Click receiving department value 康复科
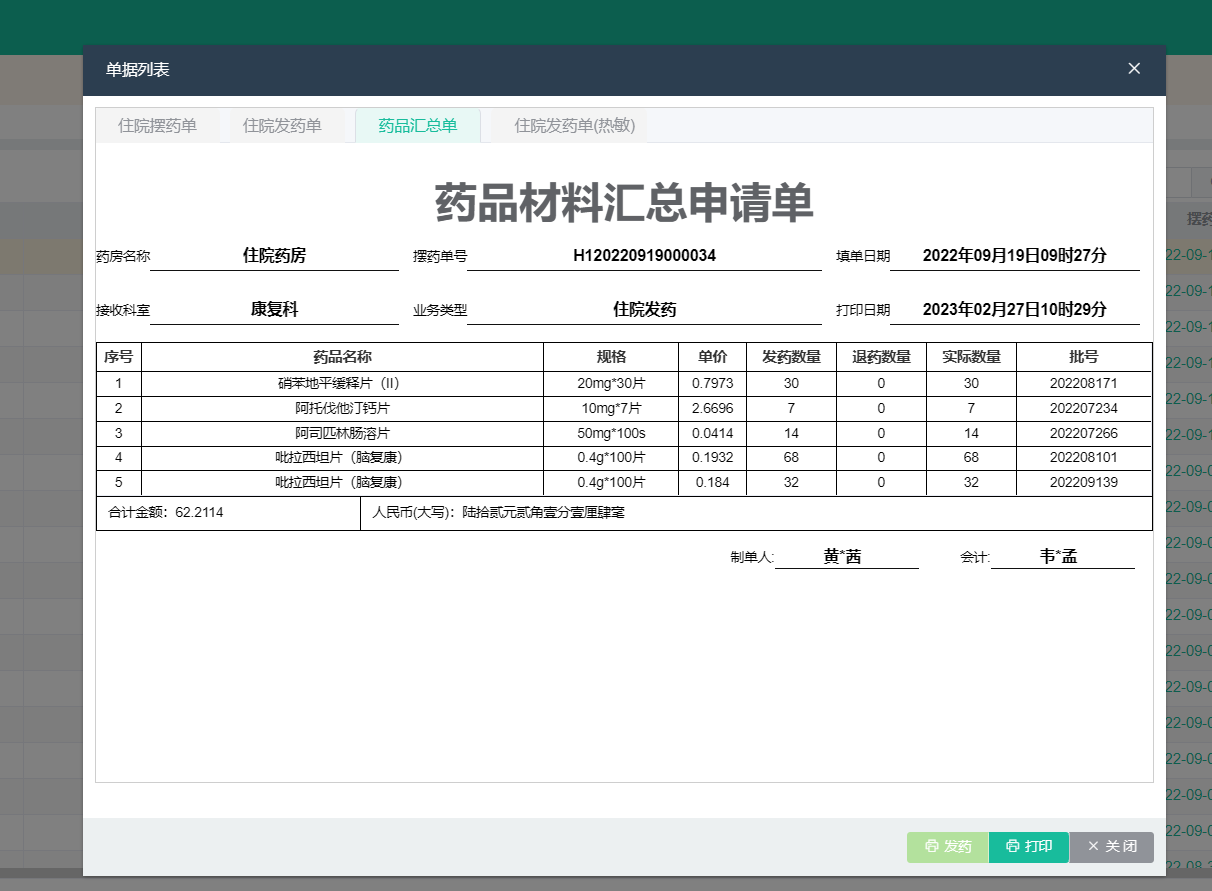 click(x=274, y=309)
